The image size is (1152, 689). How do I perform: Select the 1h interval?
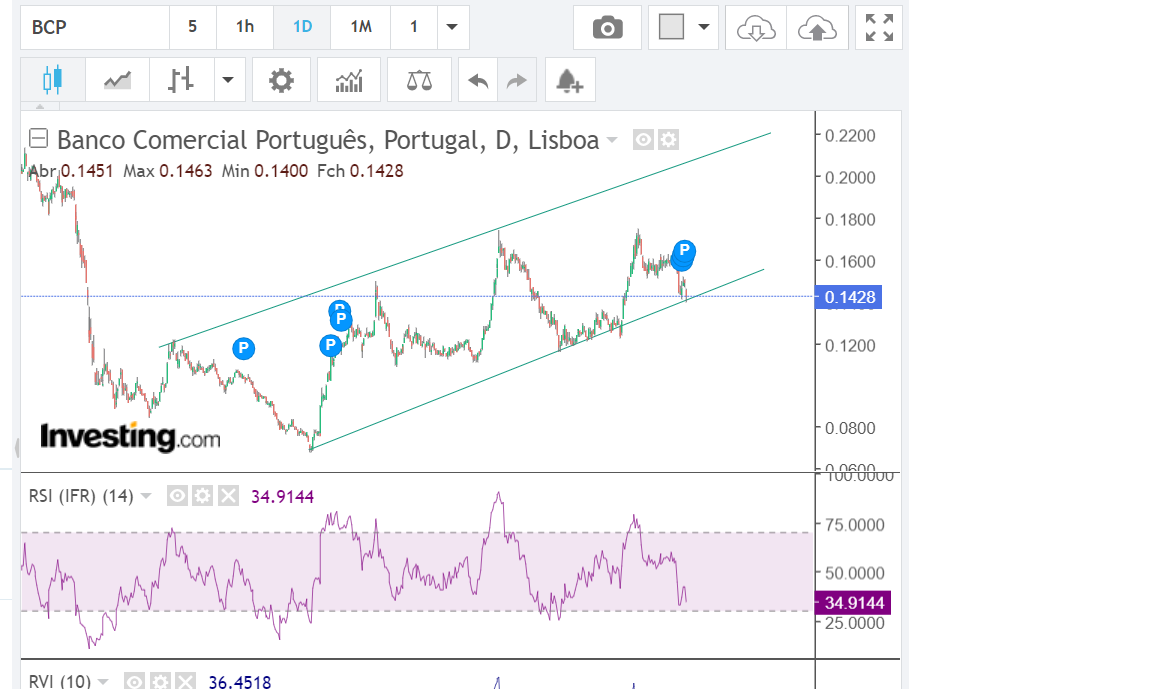[x=245, y=27]
